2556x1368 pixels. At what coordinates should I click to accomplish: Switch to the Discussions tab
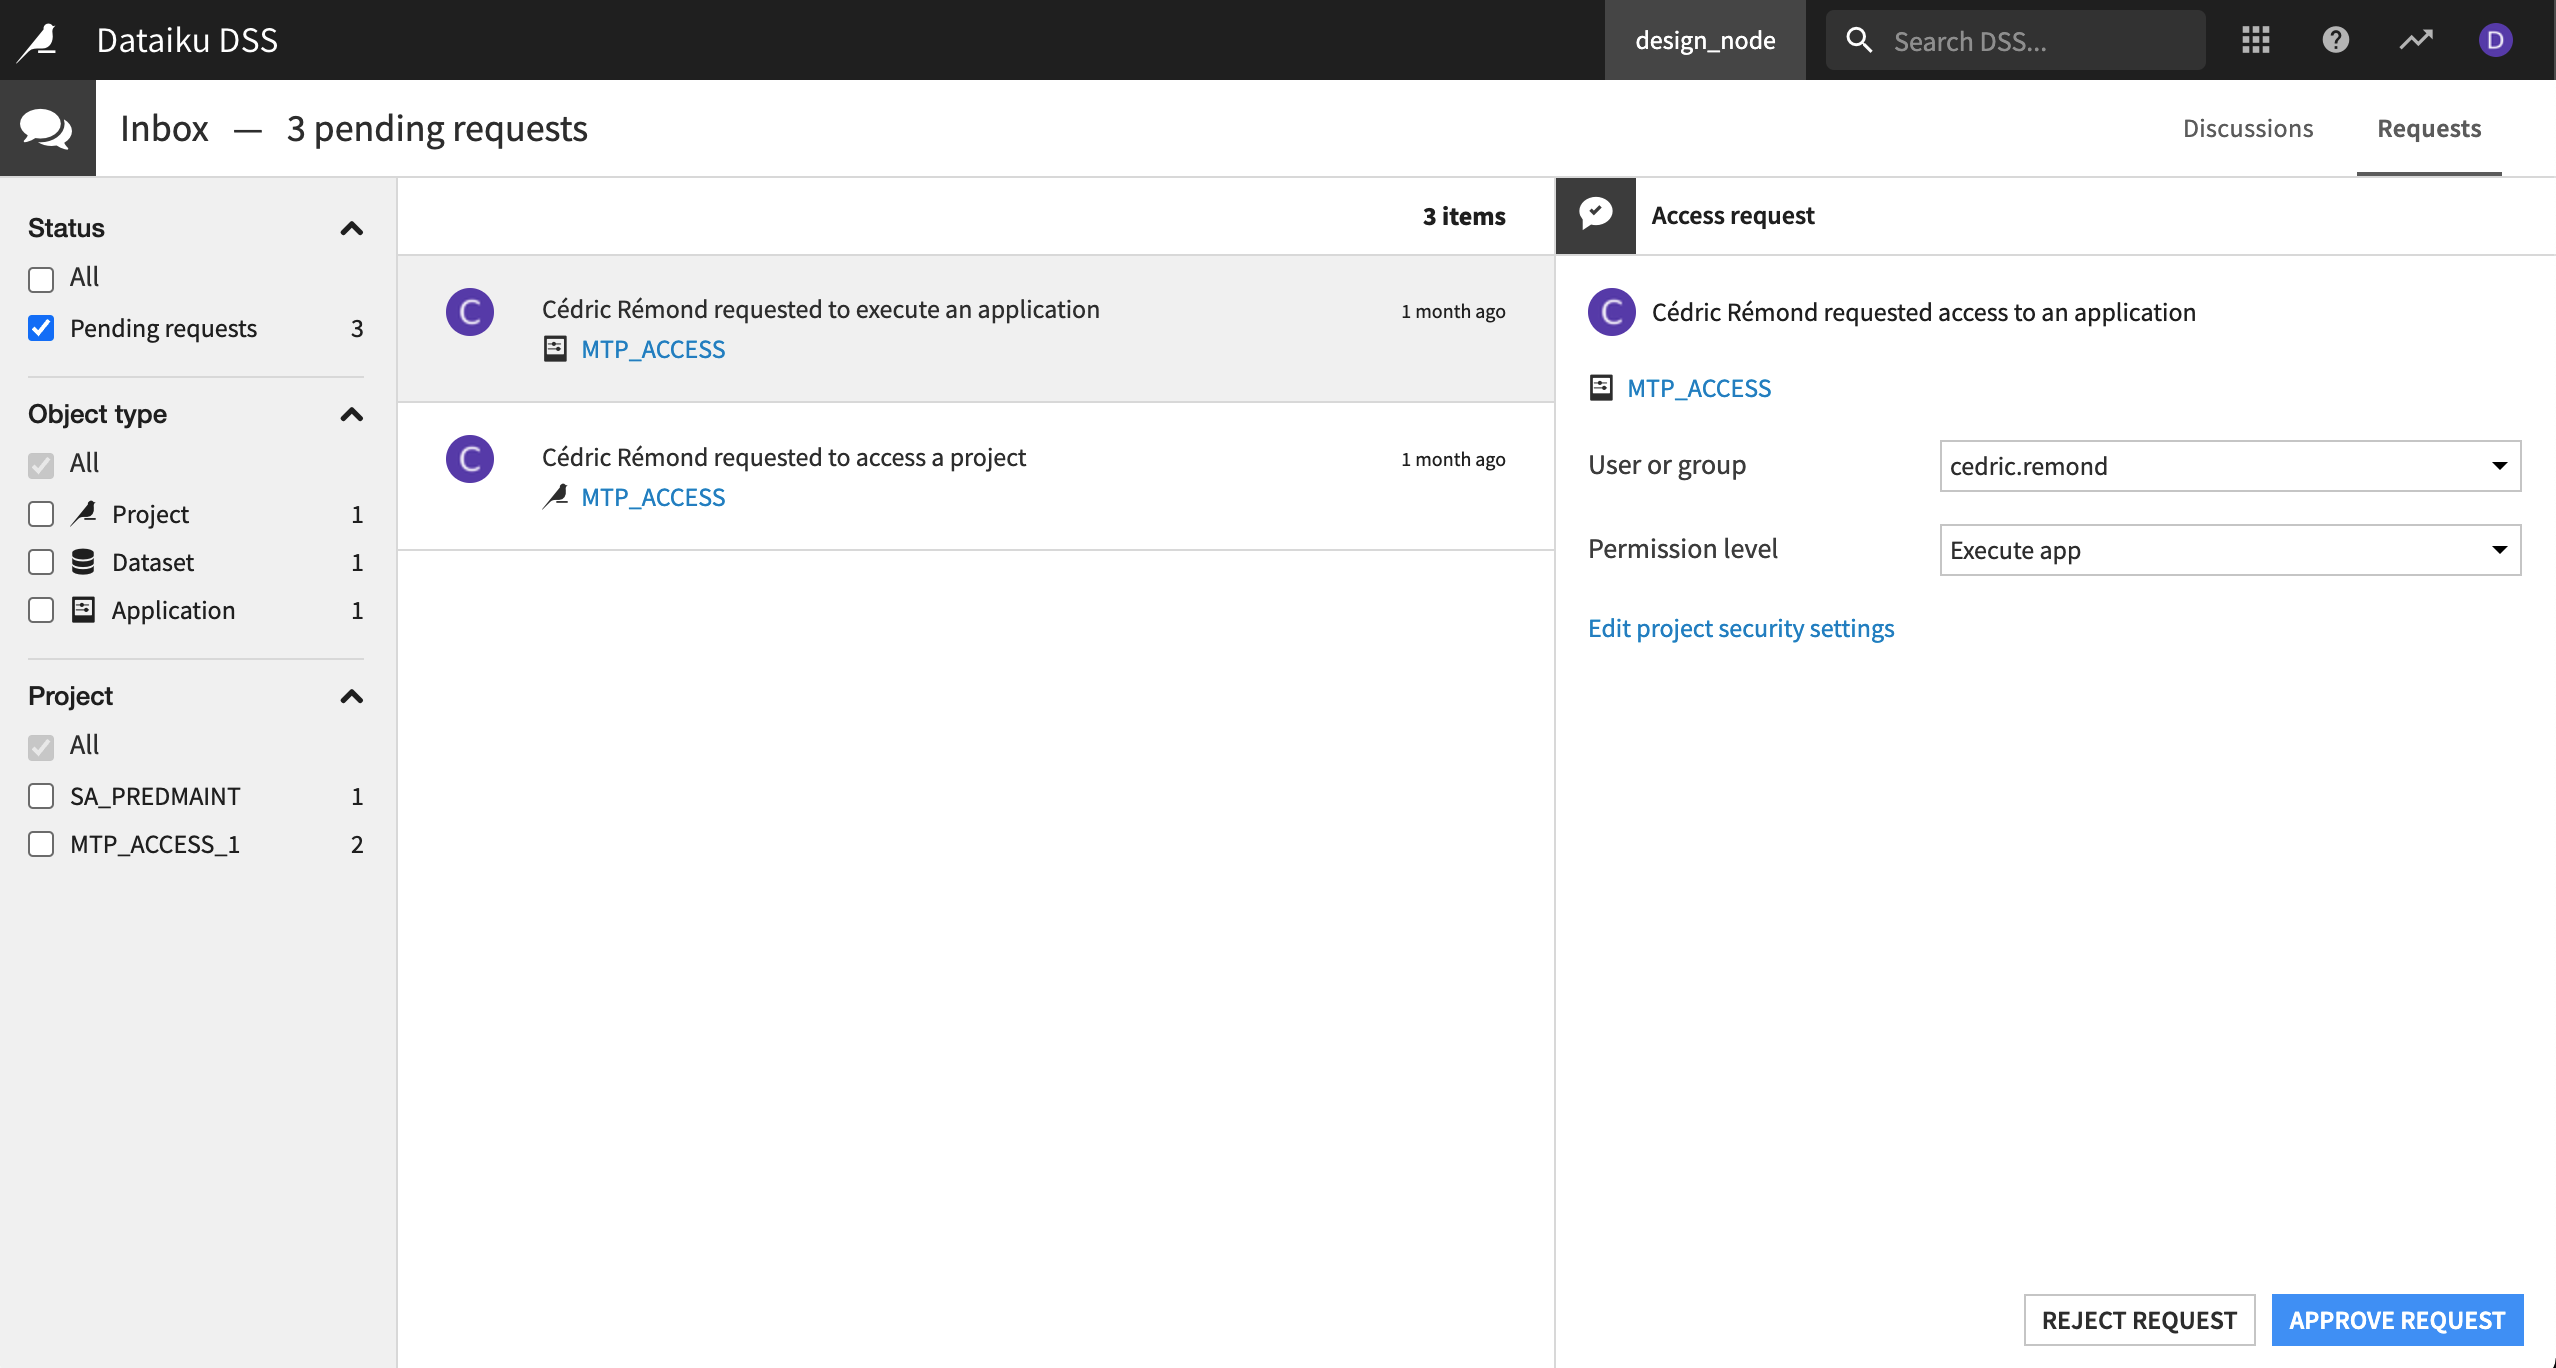2248,128
